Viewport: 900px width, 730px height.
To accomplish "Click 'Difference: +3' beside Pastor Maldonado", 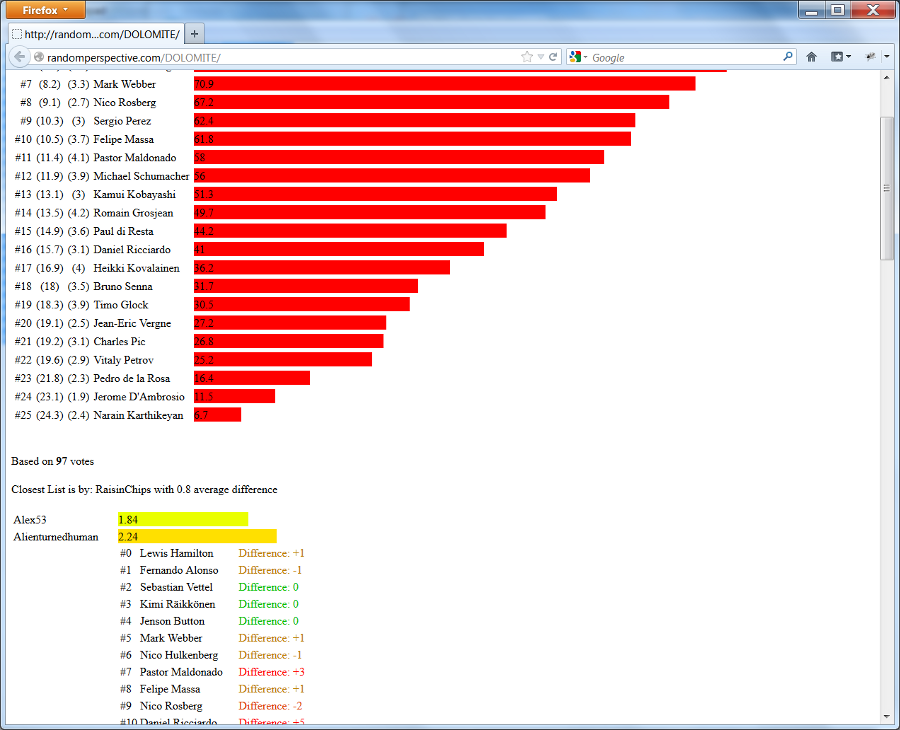I will coord(271,672).
